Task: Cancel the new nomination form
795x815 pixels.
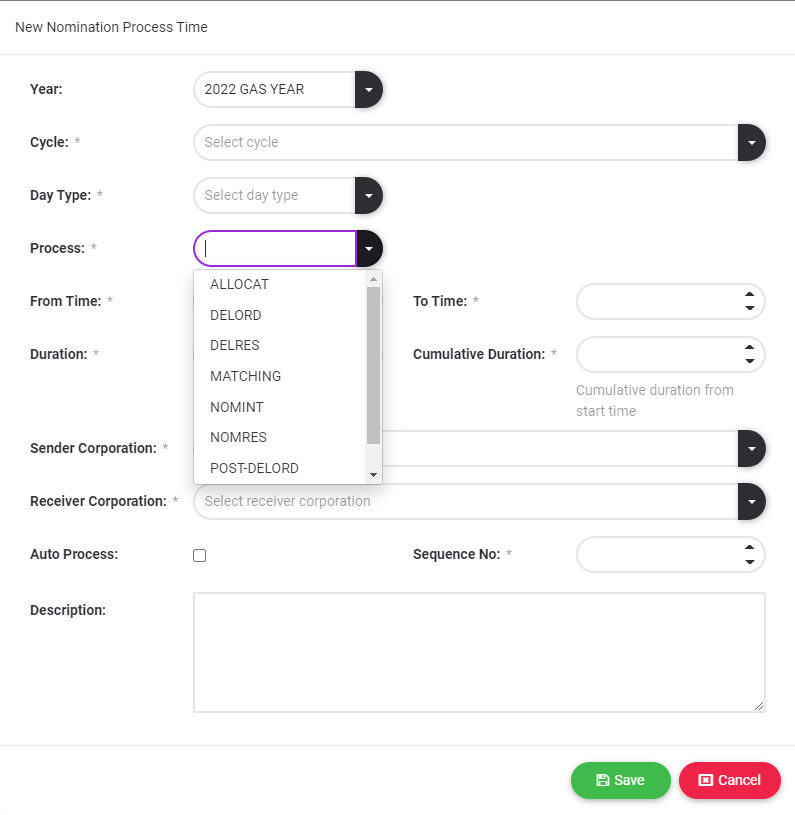Action: (729, 780)
